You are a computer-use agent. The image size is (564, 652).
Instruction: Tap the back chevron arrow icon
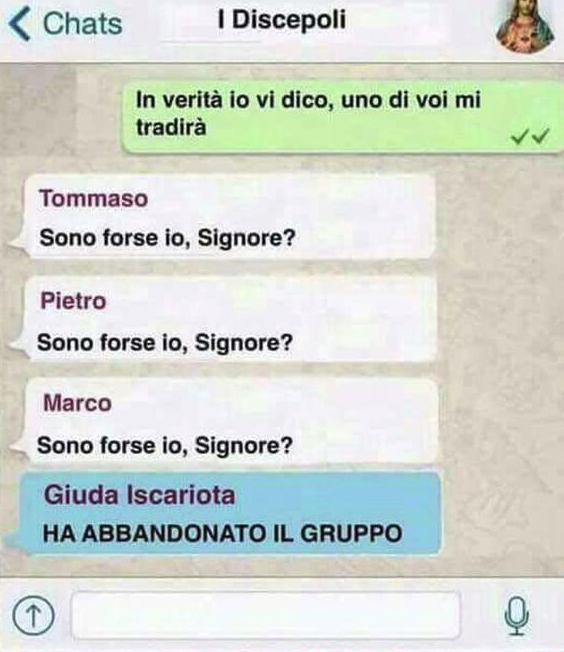click(x=19, y=25)
